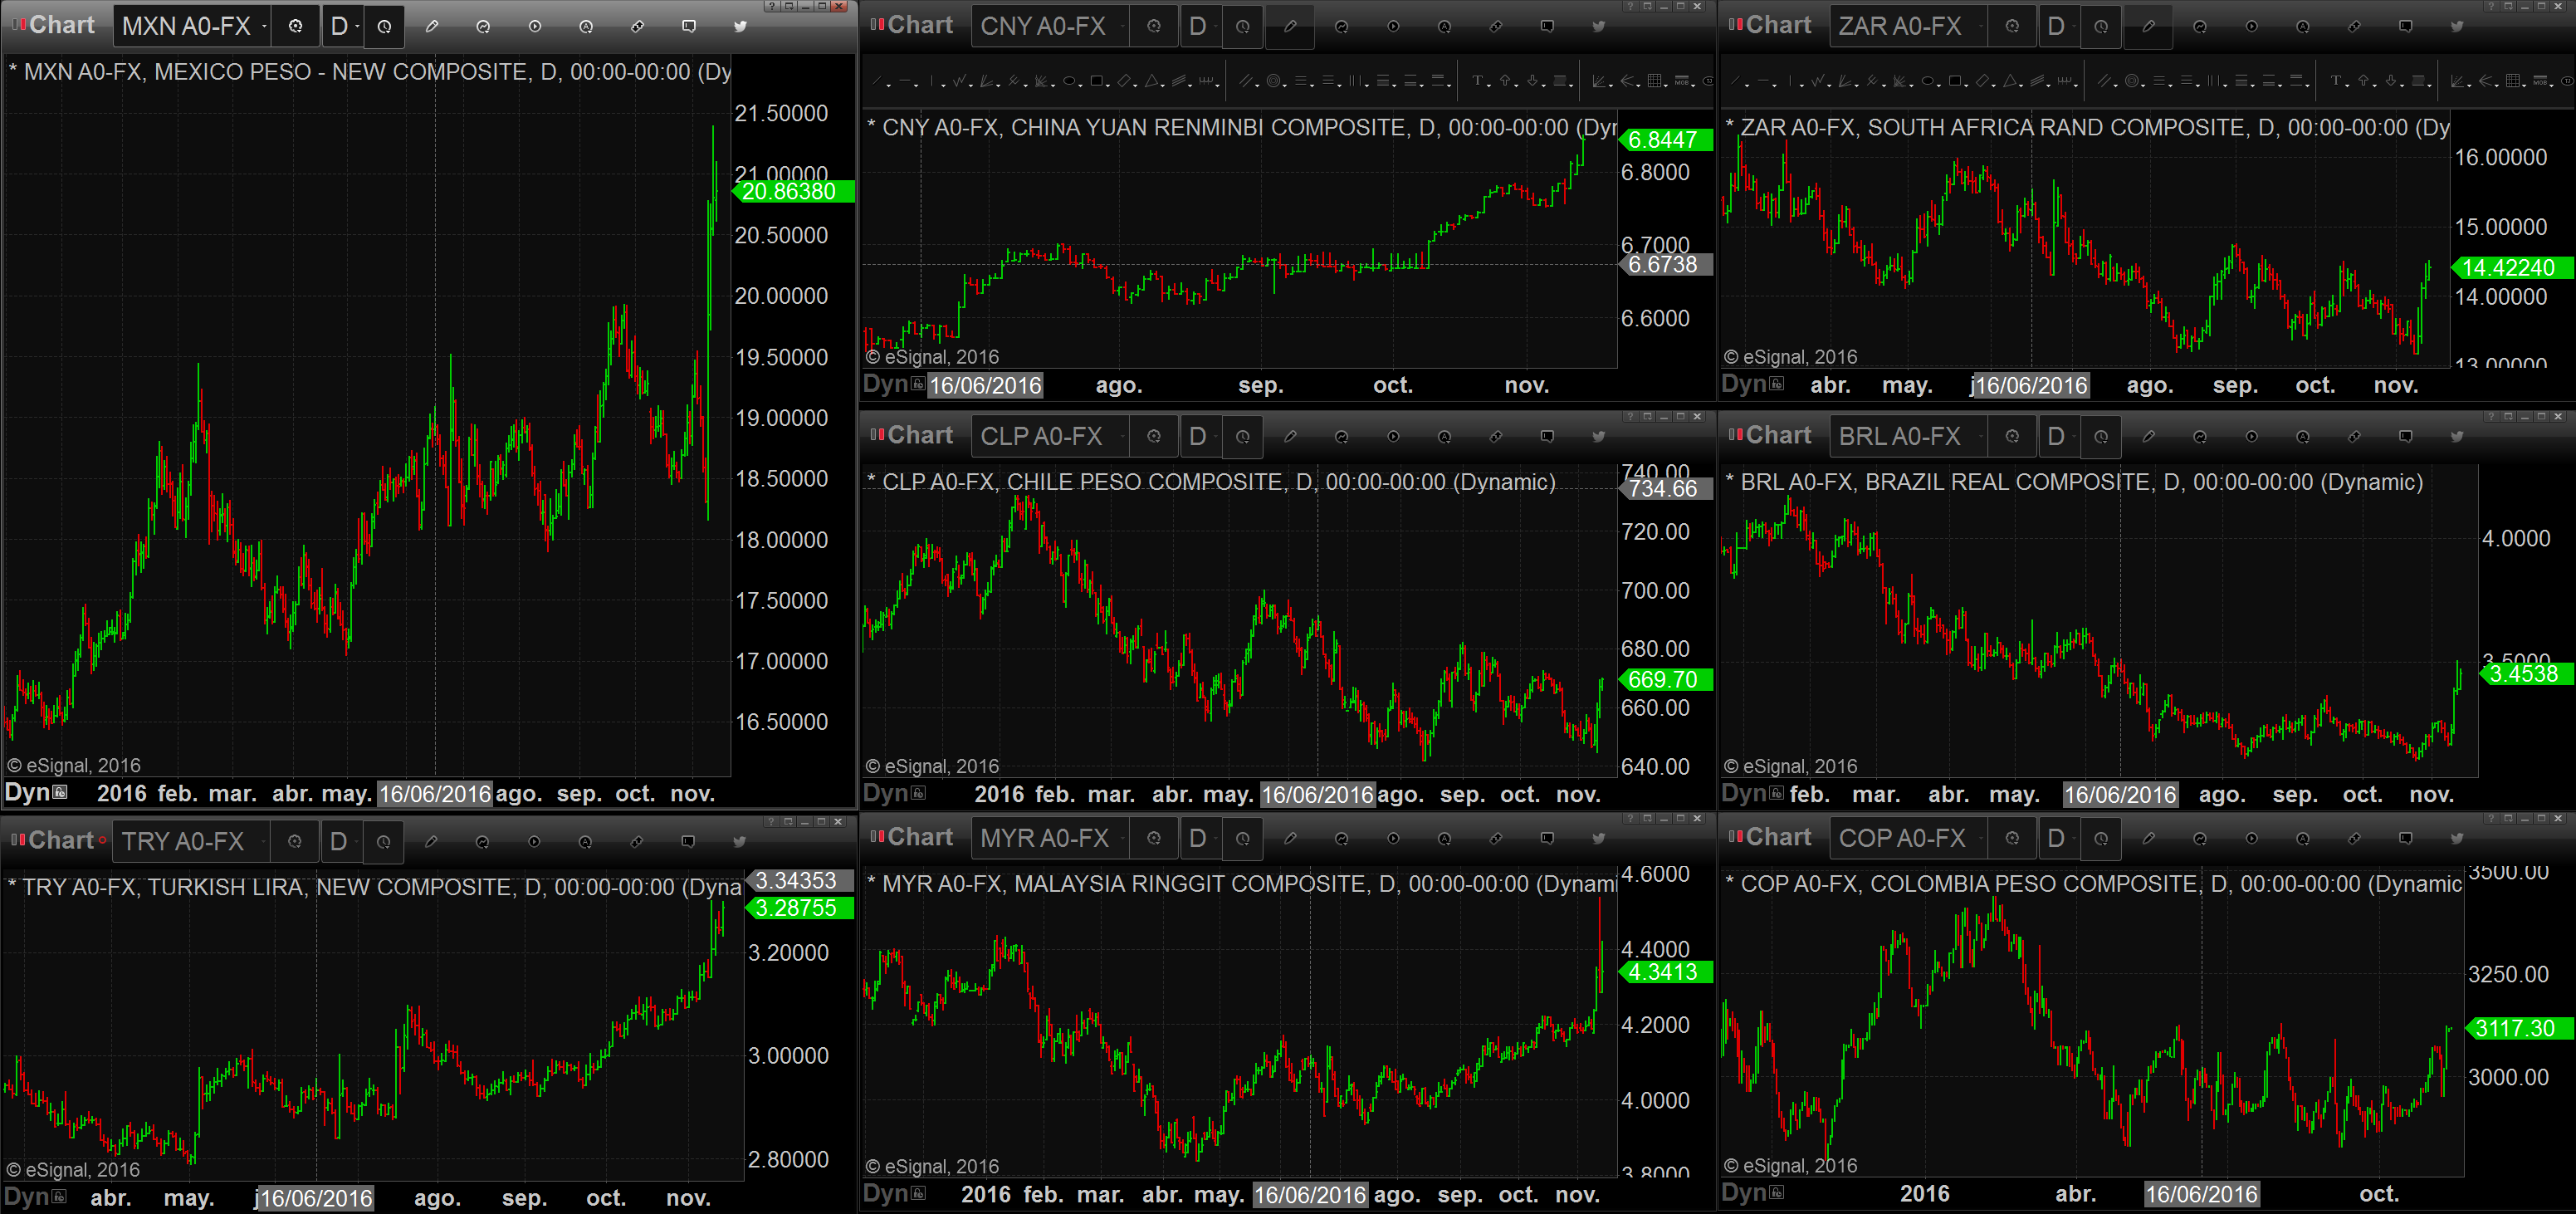Select the grid tool in ZAR chart
The height and width of the screenshot is (1214, 2576).
click(x=2512, y=81)
